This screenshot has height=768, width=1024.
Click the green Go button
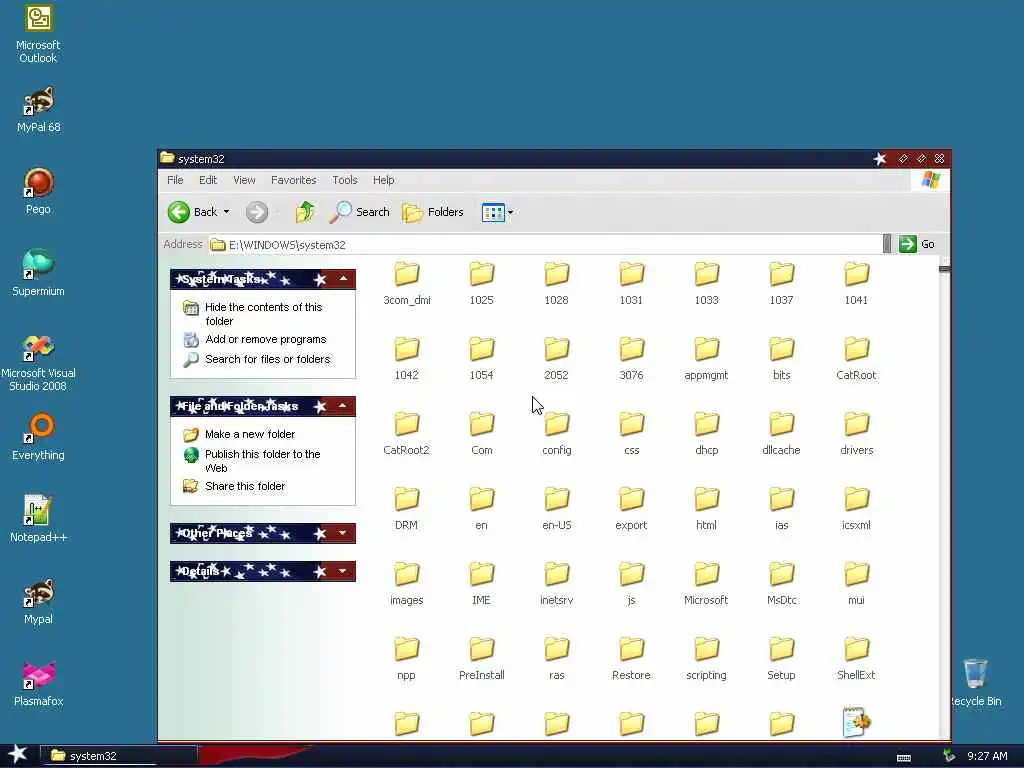pos(917,244)
